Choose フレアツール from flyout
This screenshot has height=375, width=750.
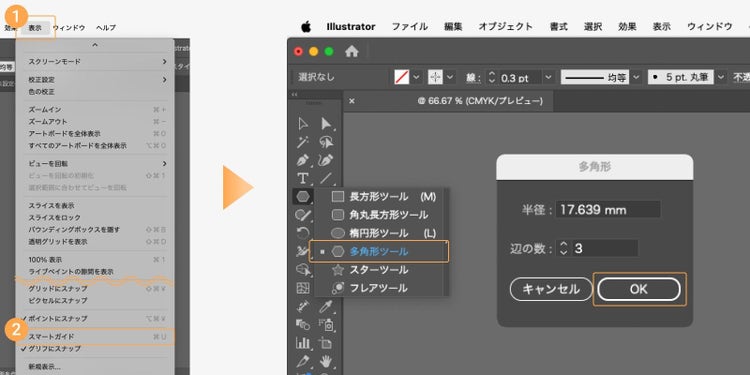pyautogui.click(x=381, y=288)
